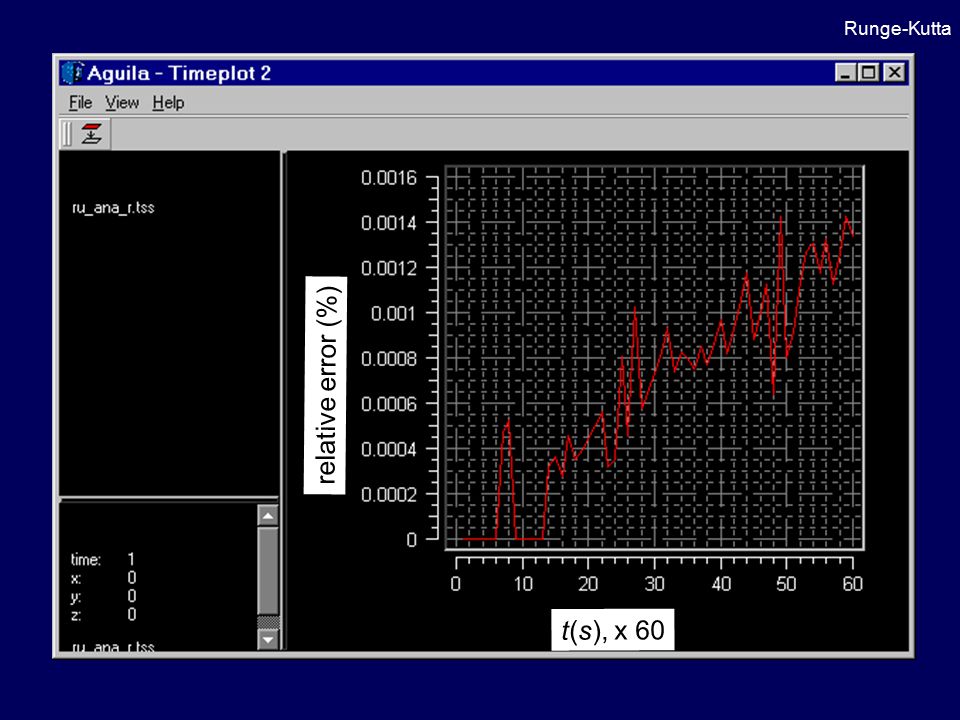Close the Aguila Timeplot 2 window
Viewport: 960px width, 720px height.
pyautogui.click(x=894, y=73)
